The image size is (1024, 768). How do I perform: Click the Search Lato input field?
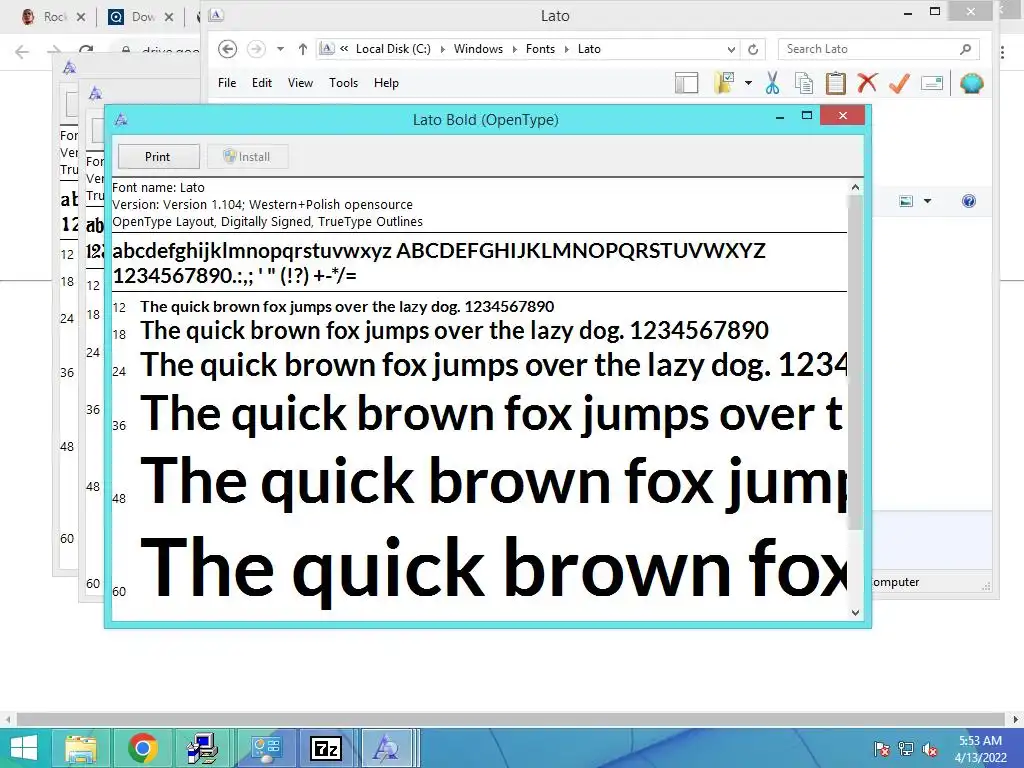(878, 49)
